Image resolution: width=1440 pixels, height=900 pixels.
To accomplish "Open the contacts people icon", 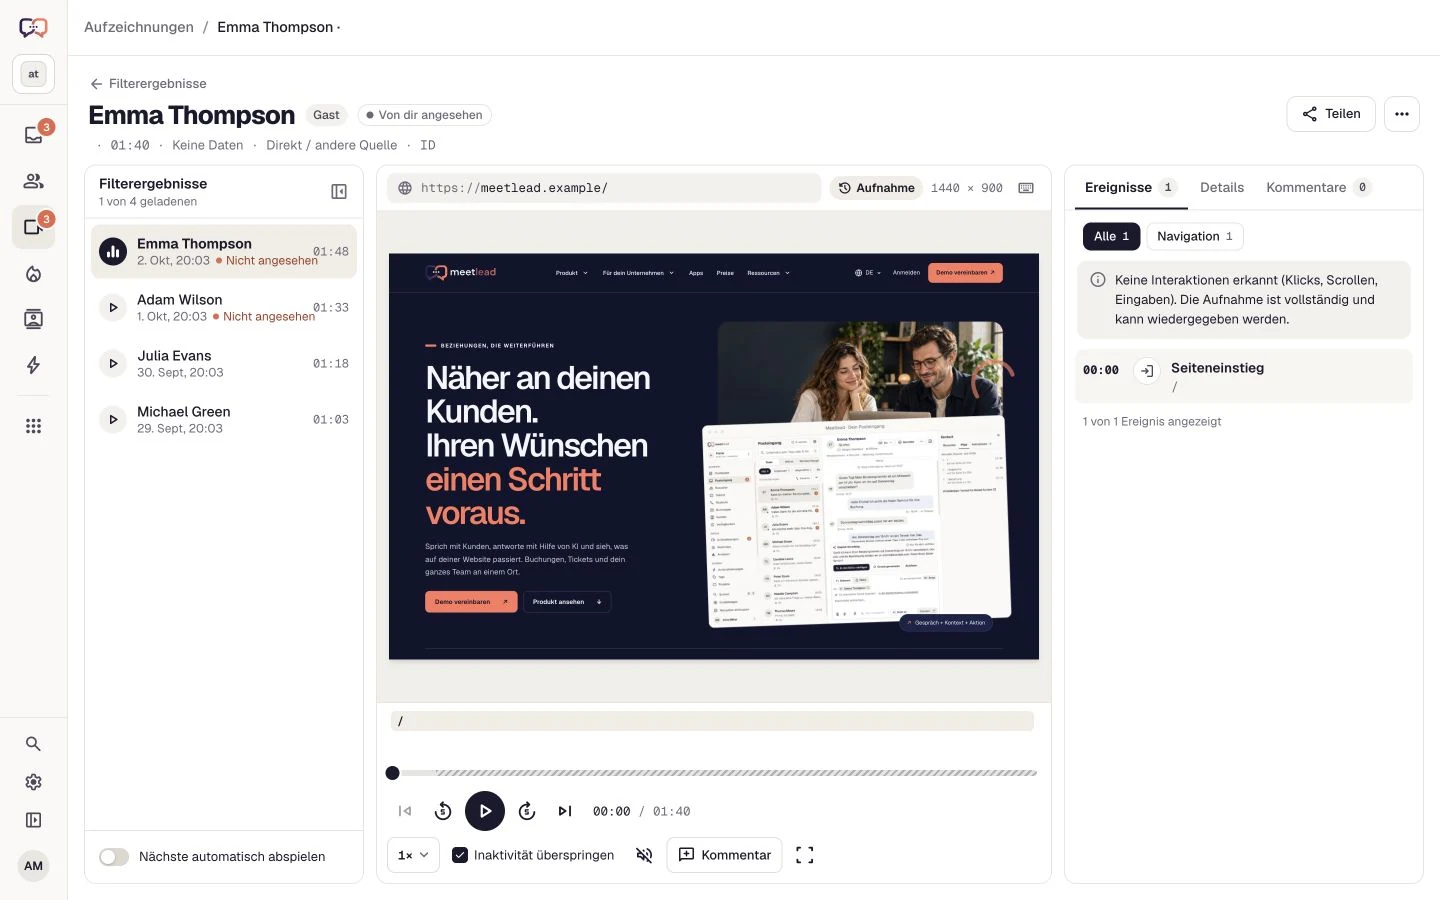I will coord(33,181).
